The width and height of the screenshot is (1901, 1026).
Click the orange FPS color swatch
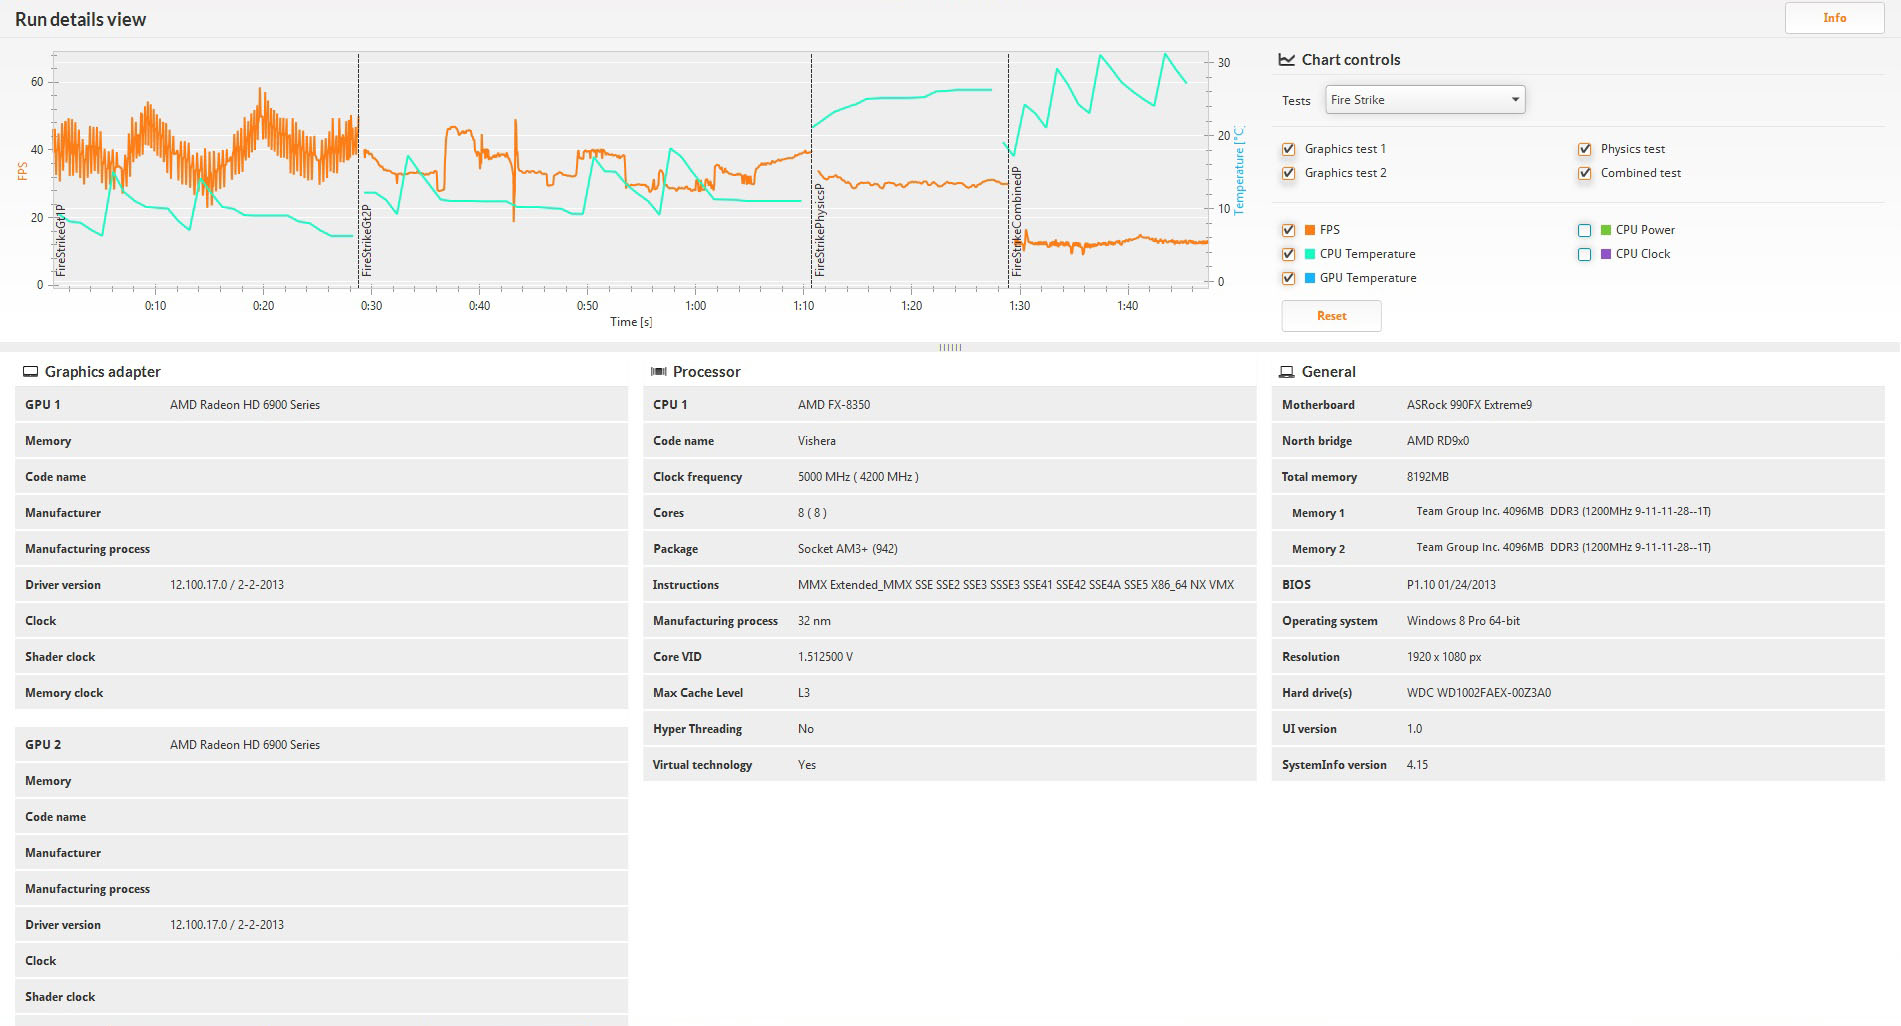tap(1310, 230)
